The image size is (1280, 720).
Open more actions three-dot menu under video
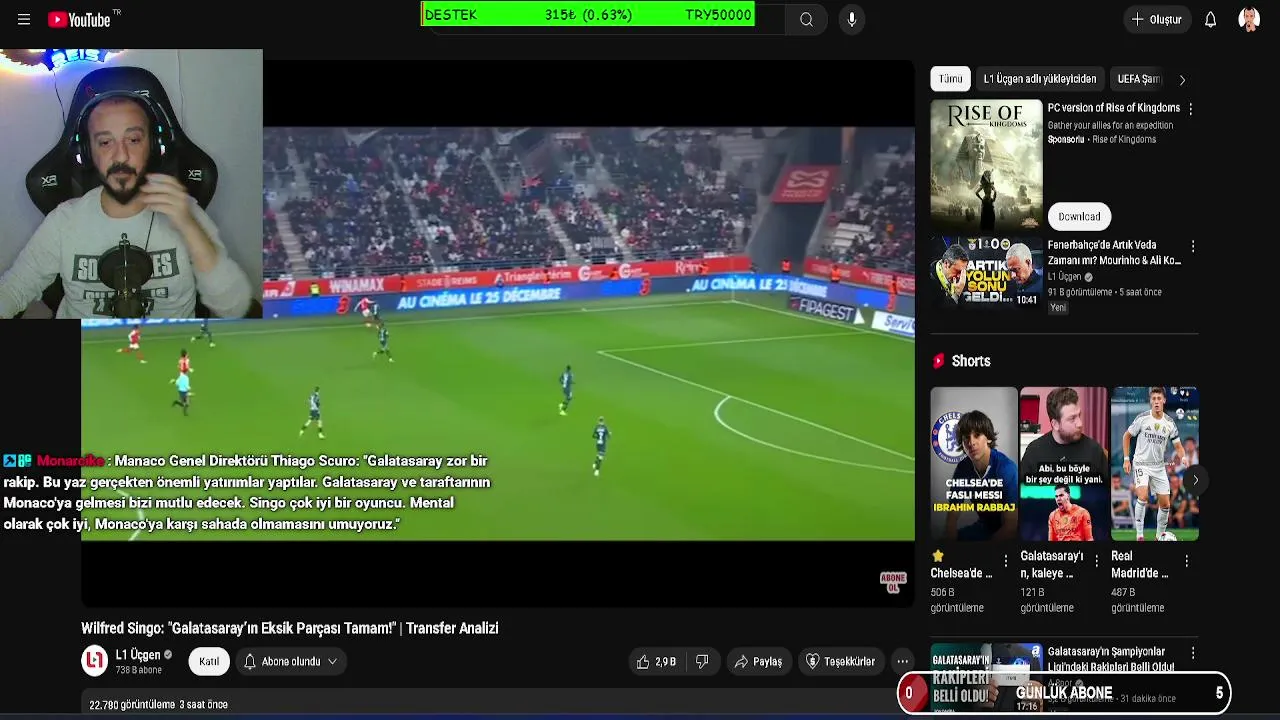pos(902,661)
